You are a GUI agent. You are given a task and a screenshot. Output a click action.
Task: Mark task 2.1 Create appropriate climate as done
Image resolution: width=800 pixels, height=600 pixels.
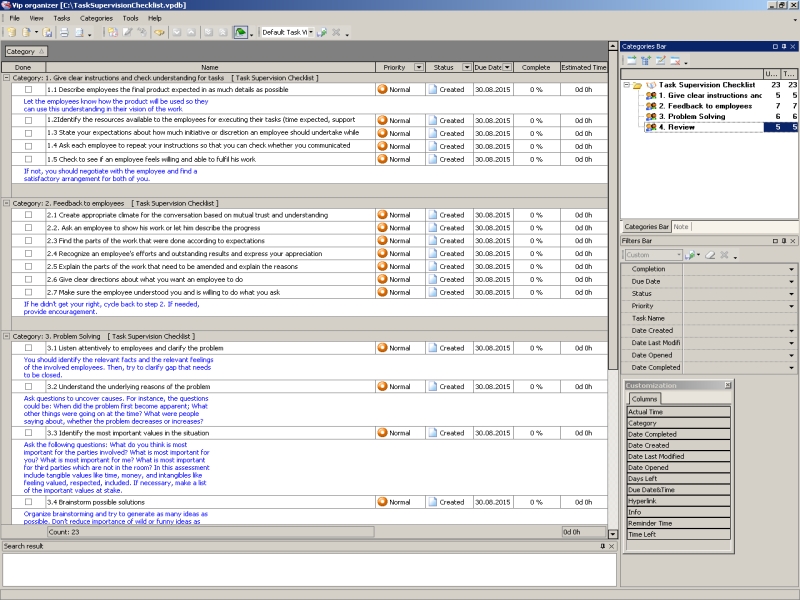tap(28, 215)
